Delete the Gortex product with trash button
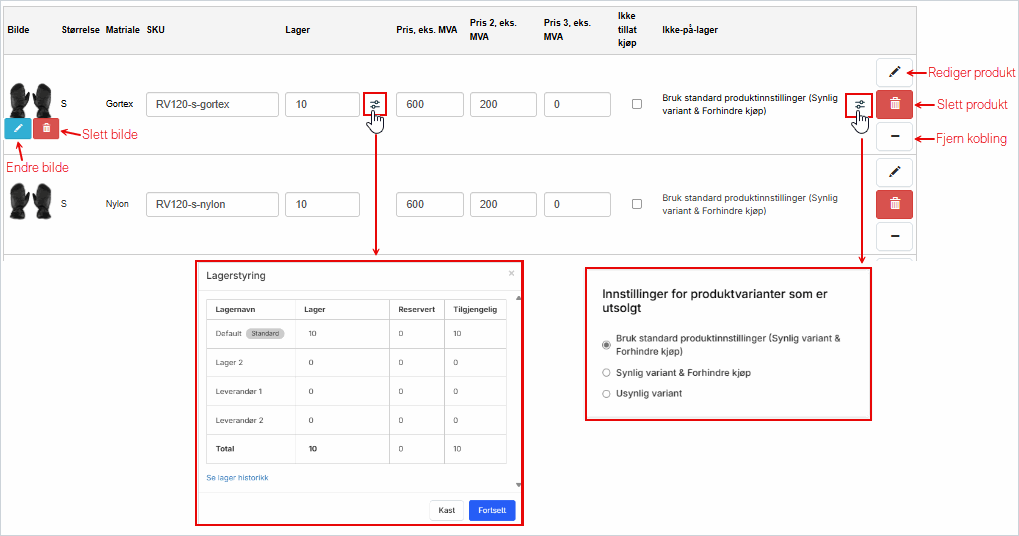Image resolution: width=1019 pixels, height=536 pixels. 894,104
